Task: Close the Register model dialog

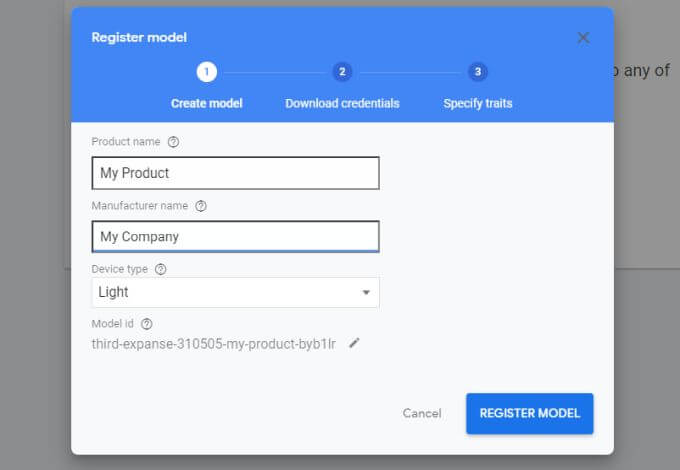Action: 584,38
